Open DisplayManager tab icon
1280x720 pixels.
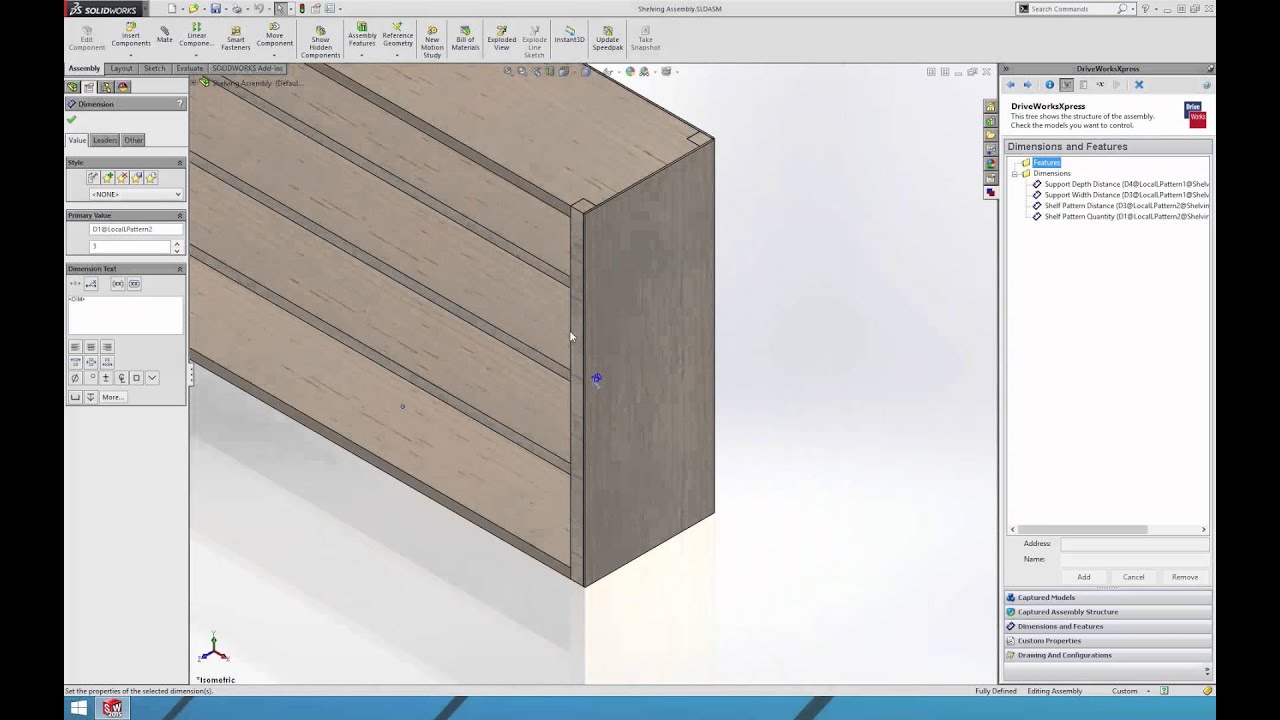[123, 87]
